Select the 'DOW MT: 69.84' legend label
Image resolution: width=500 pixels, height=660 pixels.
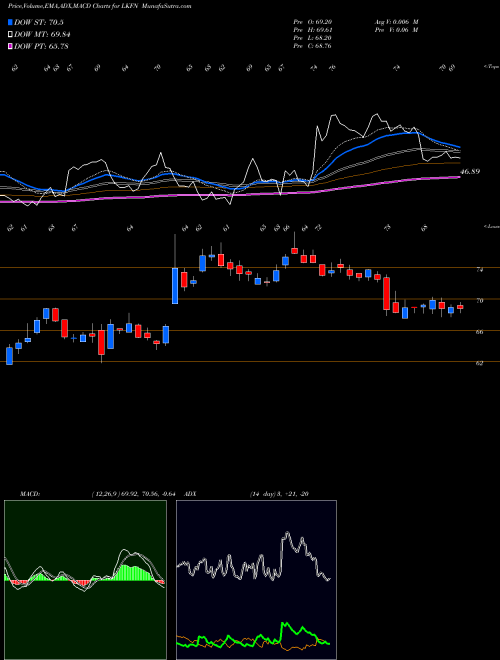[42, 35]
